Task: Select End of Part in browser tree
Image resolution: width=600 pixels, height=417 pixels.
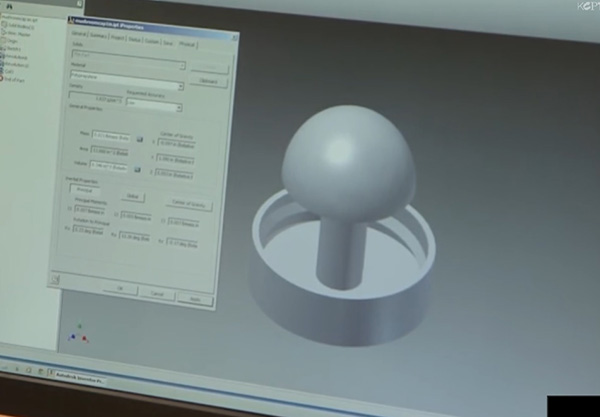Action: [14, 80]
